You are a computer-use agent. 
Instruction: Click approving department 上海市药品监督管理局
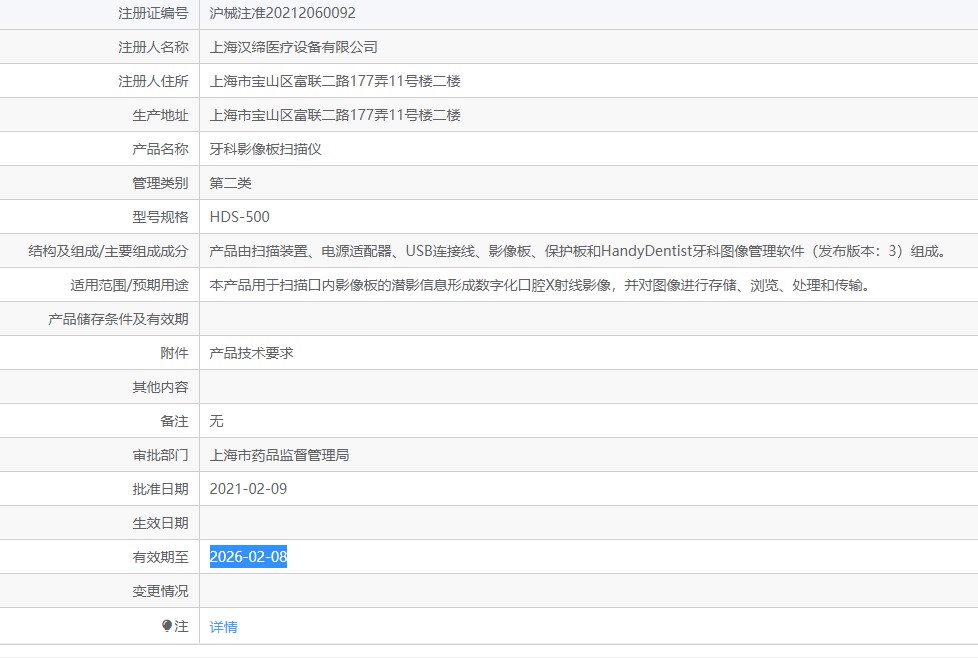[x=279, y=455]
